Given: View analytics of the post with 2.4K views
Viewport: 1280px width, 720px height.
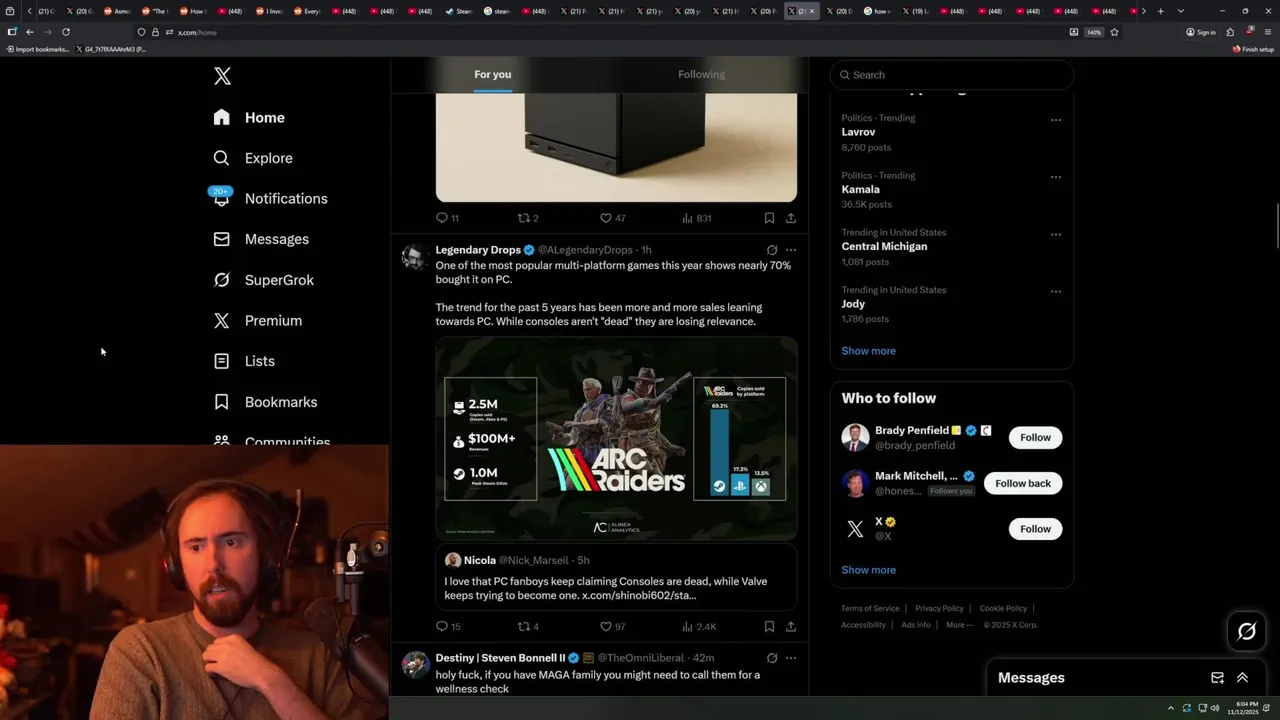Looking at the screenshot, I should click(699, 626).
